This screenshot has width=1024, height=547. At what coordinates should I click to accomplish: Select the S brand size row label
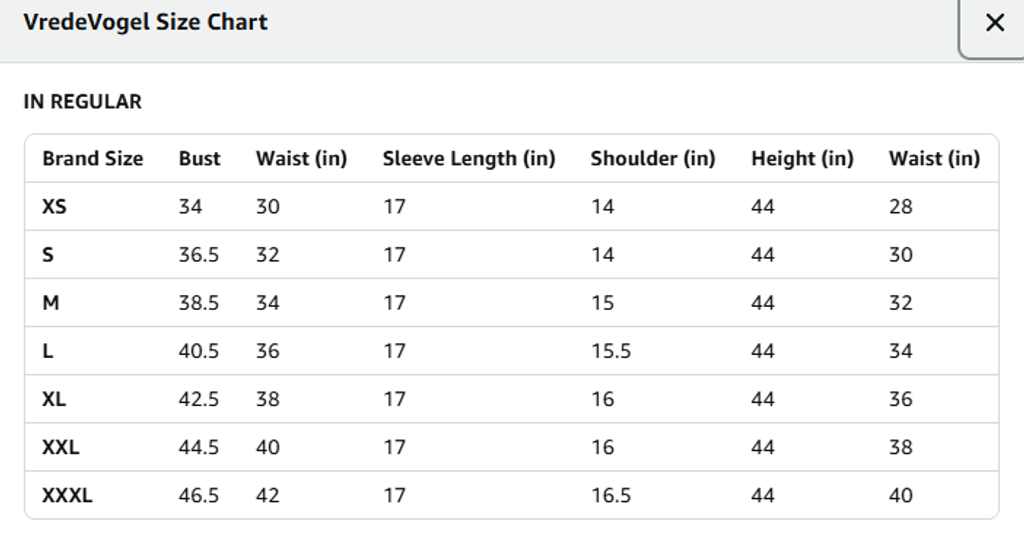[48, 255]
